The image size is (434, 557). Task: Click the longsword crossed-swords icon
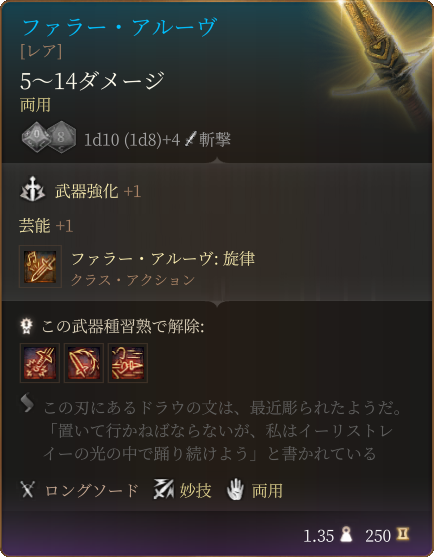coord(27,490)
